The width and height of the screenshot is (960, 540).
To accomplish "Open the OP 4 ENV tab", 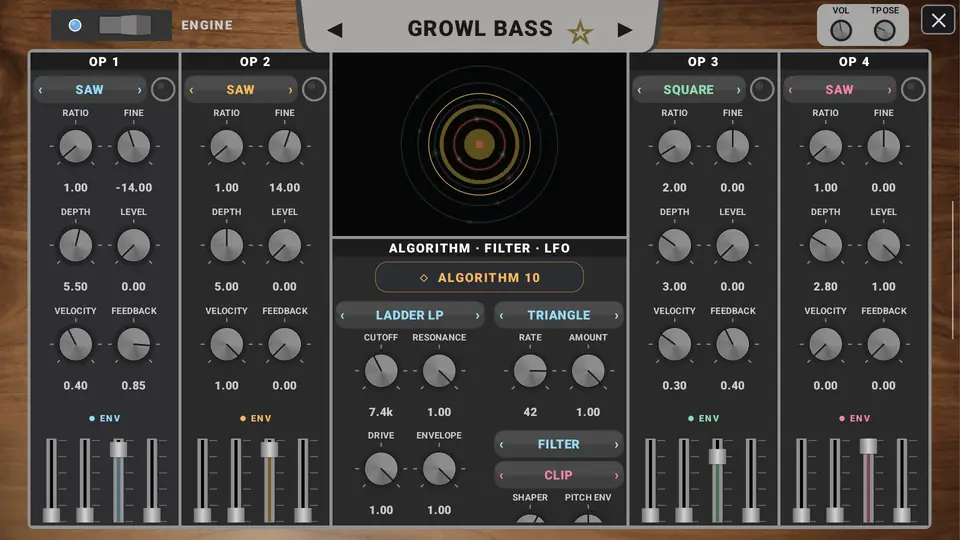I will click(x=855, y=419).
